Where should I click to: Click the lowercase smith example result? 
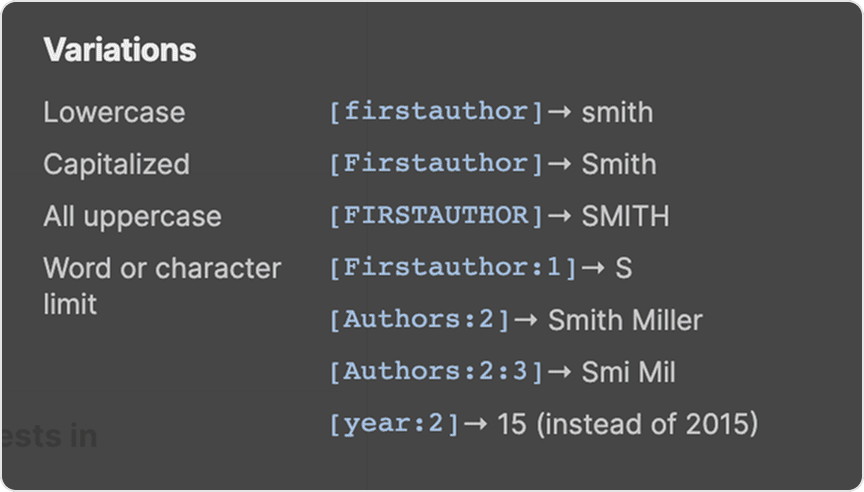pyautogui.click(x=617, y=112)
